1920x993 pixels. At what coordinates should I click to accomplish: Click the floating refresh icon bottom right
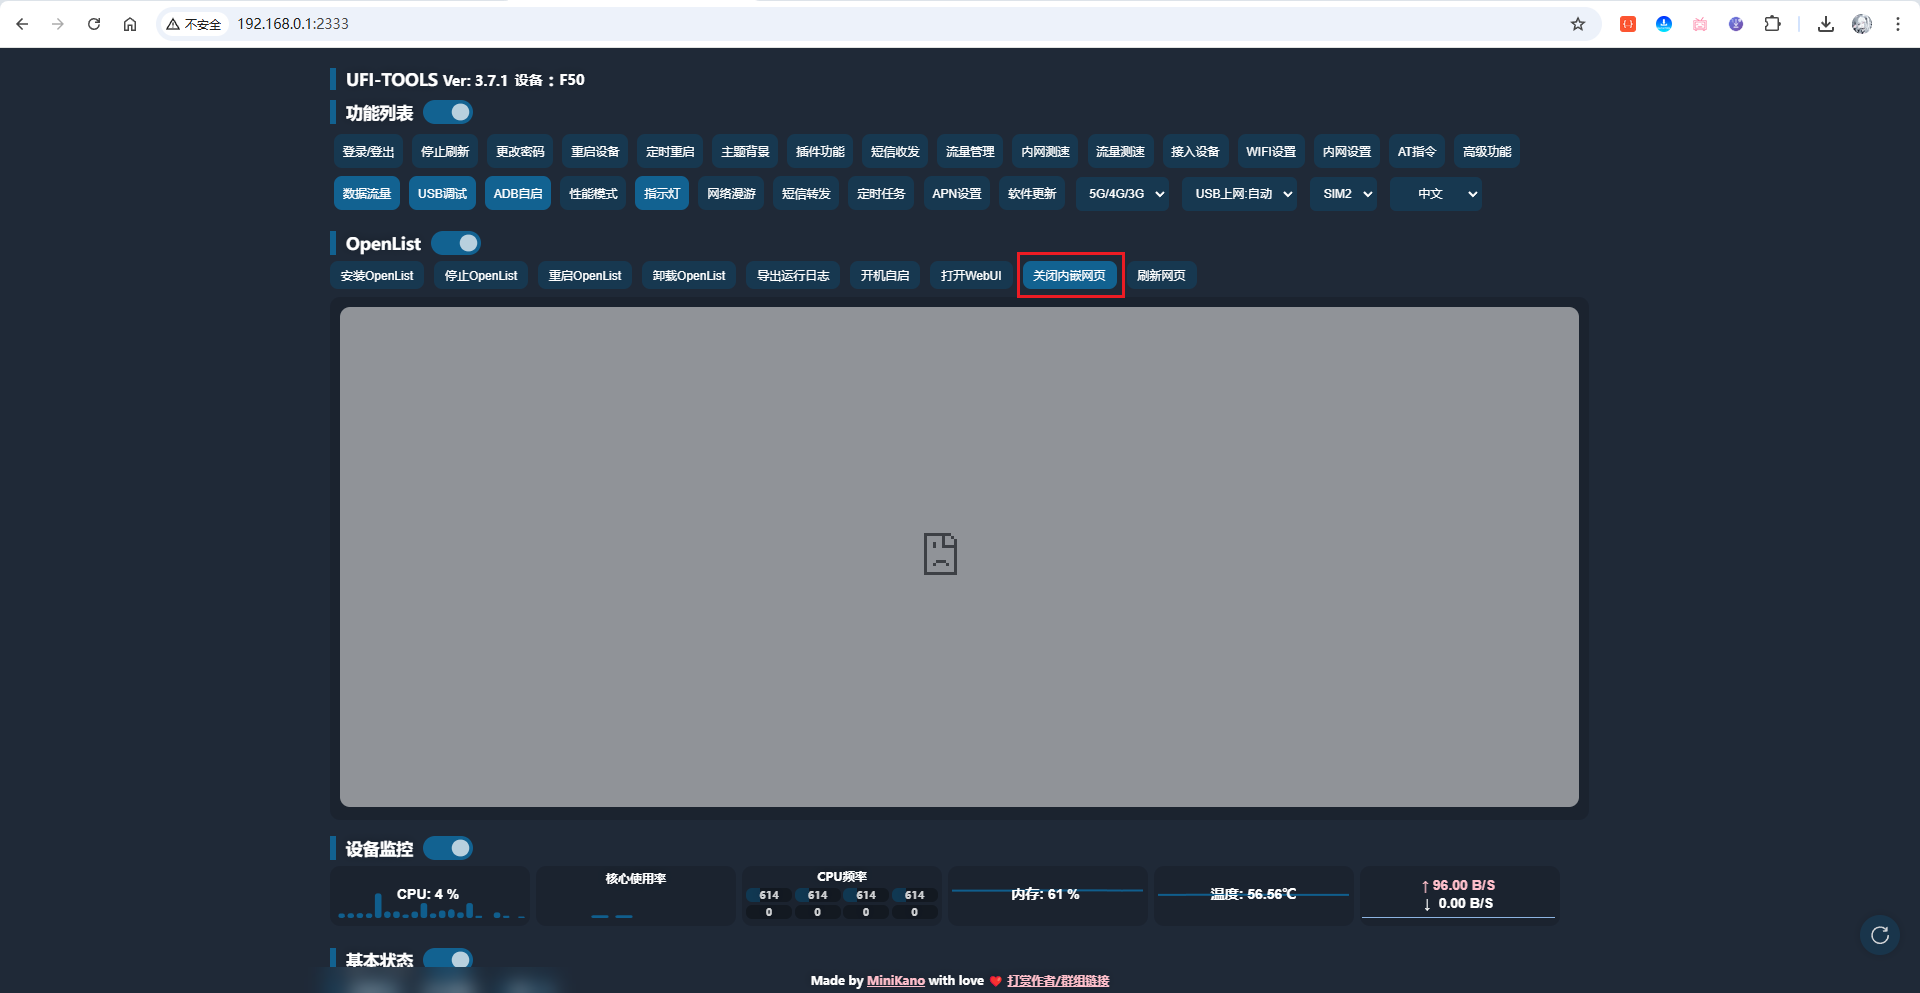pos(1880,935)
